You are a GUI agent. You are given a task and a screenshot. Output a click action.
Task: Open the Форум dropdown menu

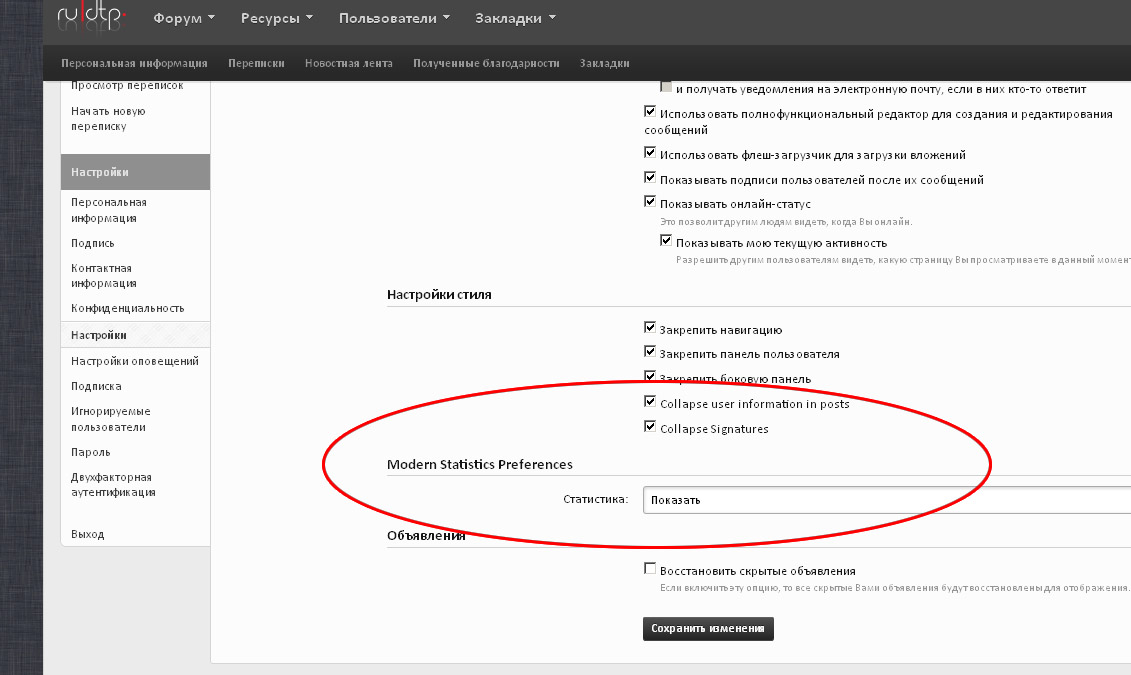coord(184,18)
